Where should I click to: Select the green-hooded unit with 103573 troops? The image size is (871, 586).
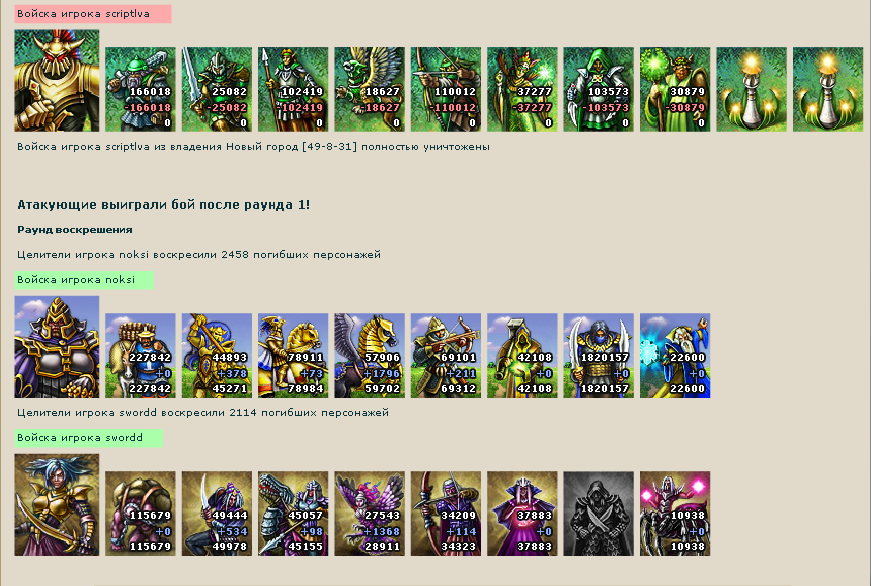point(598,89)
